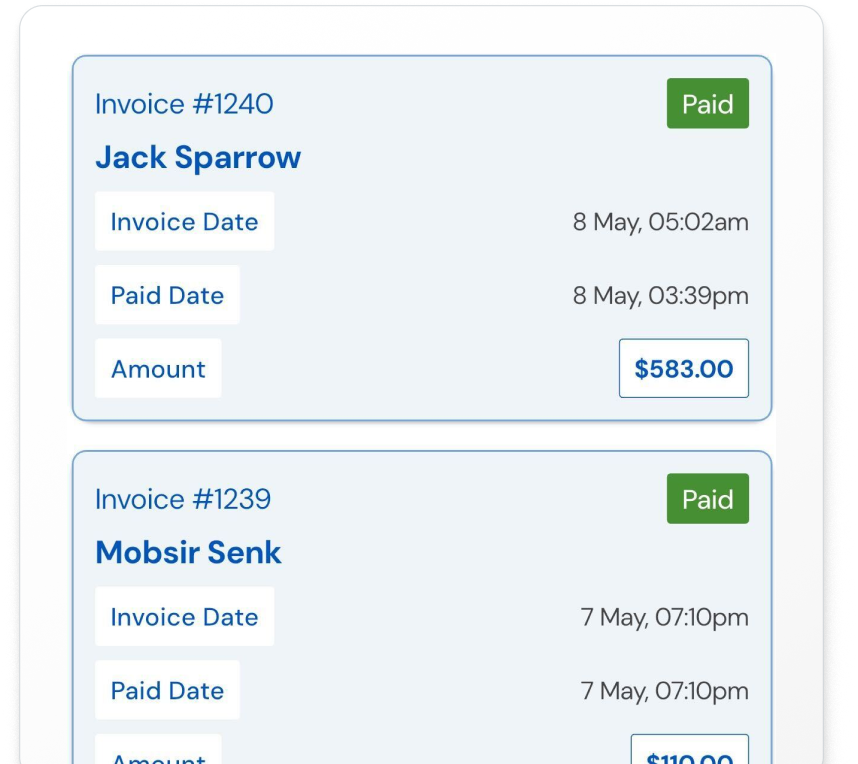Click the Paid badge on invoice #1240

(707, 104)
